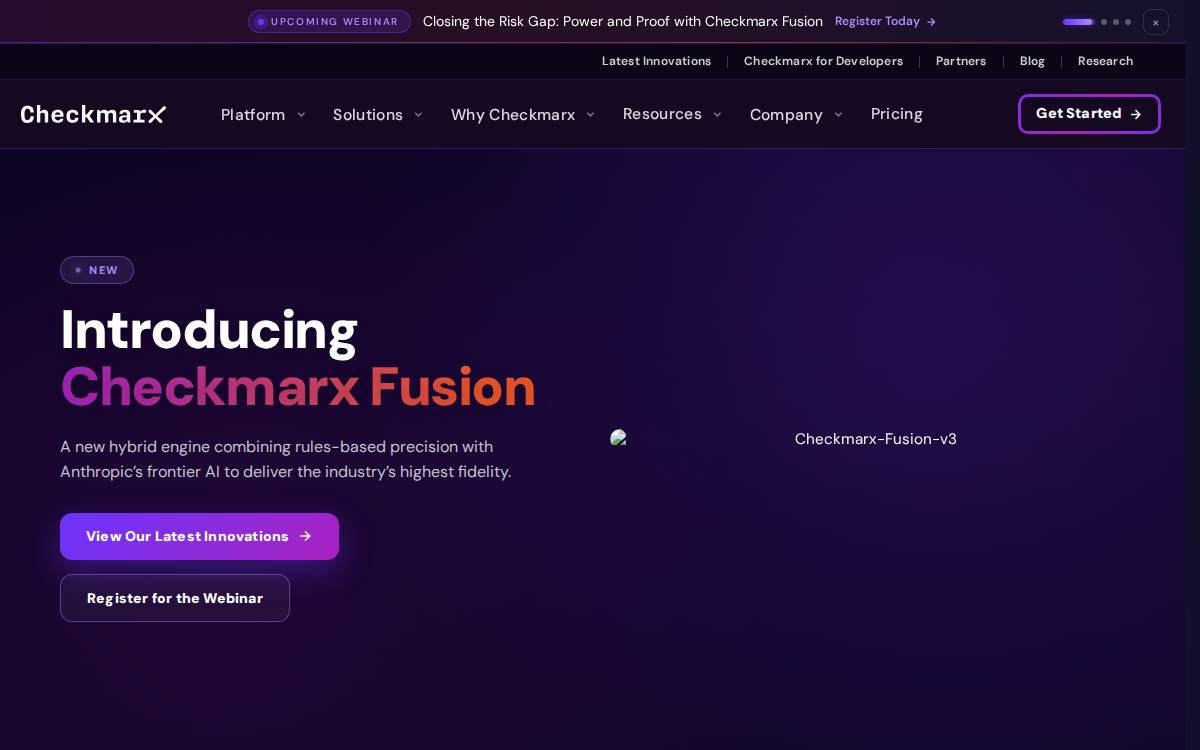Open Latest Innovations in the top bar
This screenshot has width=1200, height=750.
click(x=656, y=61)
